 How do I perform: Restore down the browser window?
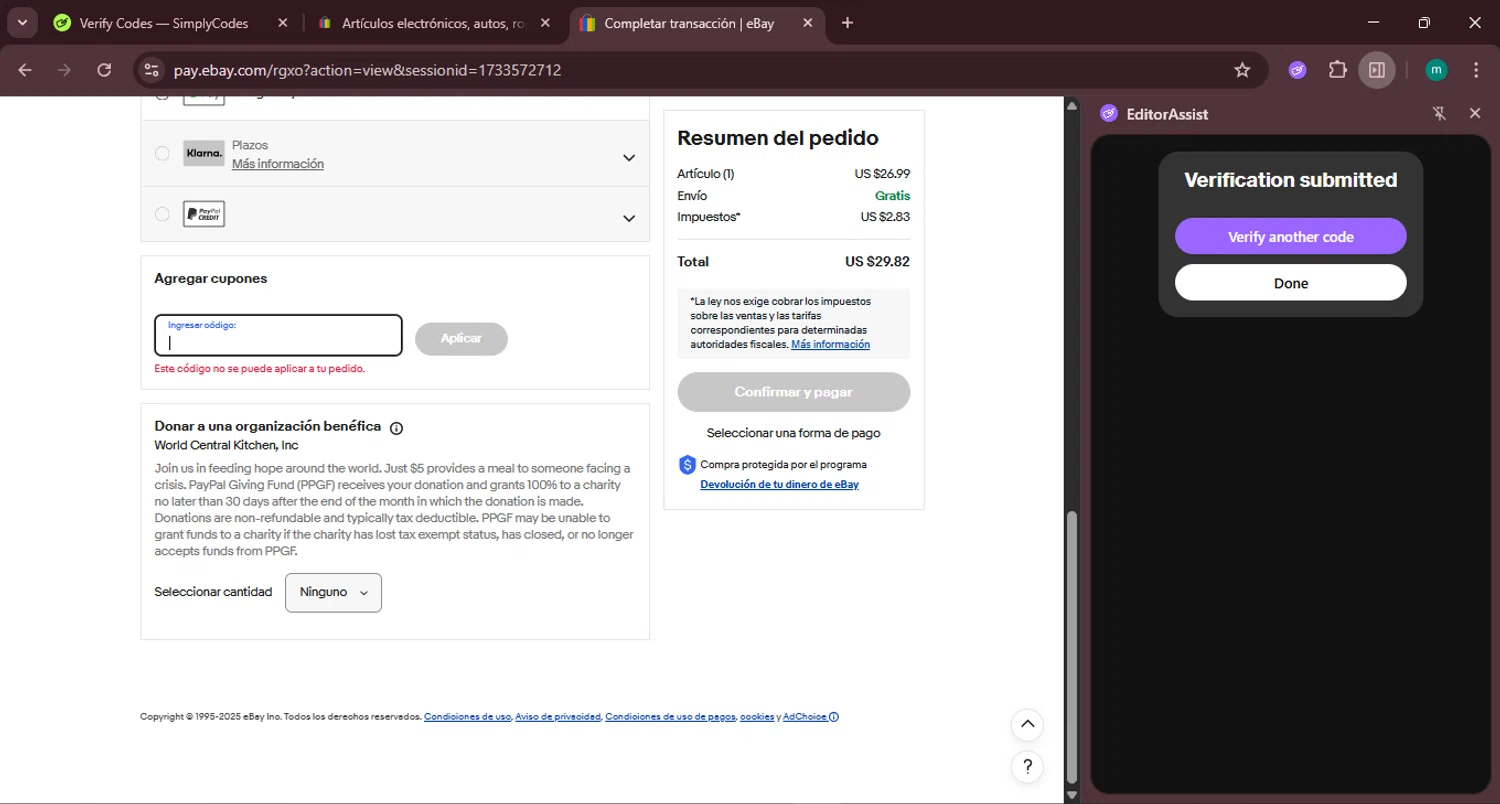(x=1424, y=22)
